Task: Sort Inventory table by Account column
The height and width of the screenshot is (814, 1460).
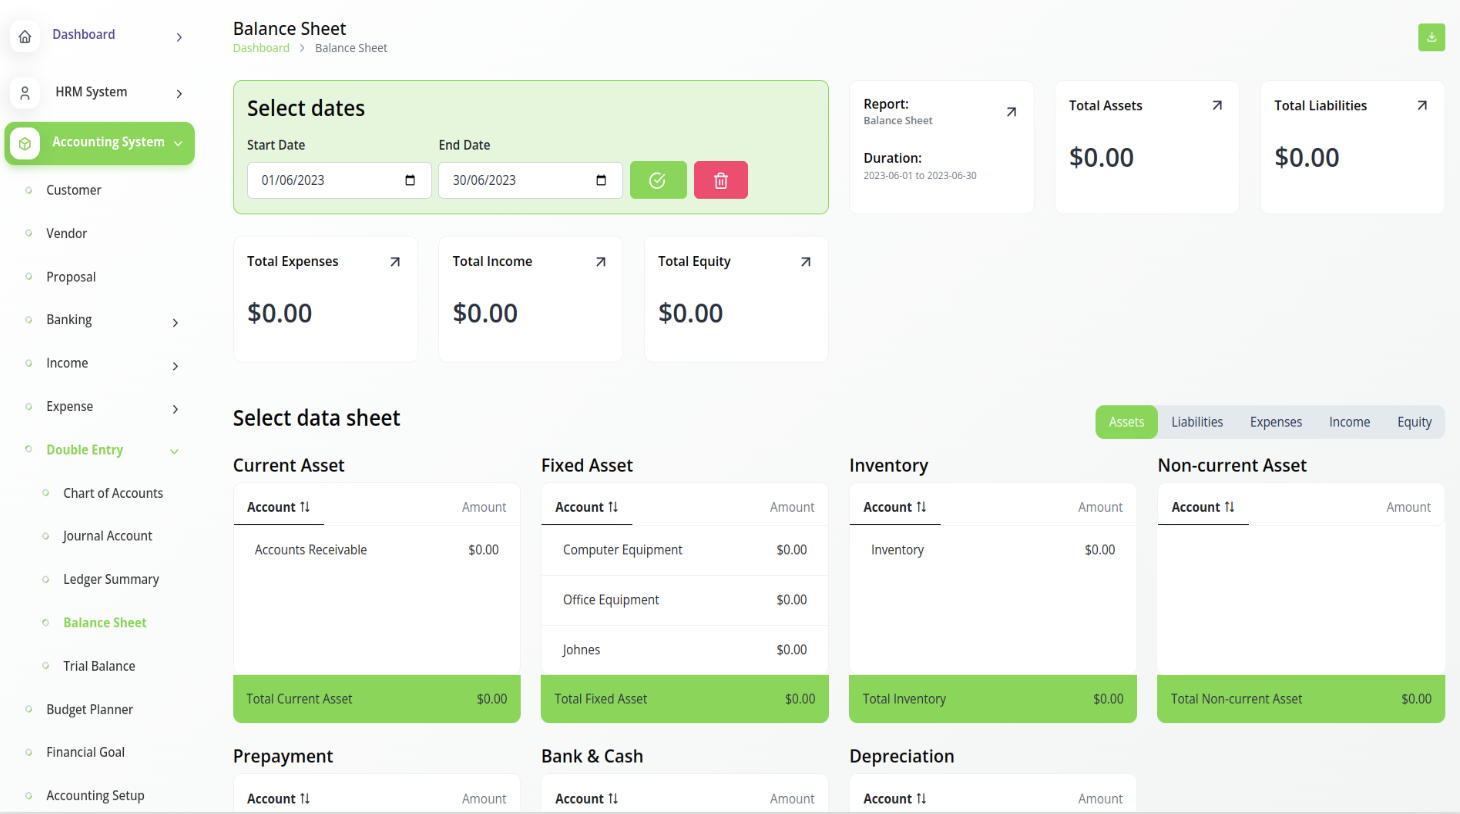Action: [894, 507]
